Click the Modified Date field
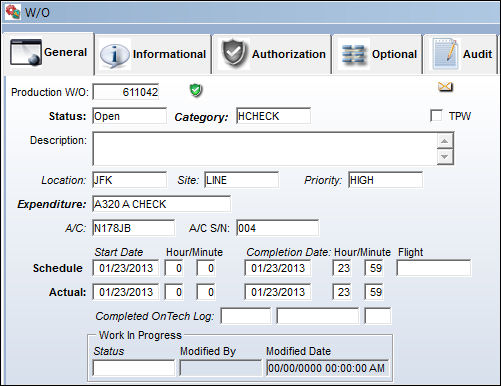The width and height of the screenshot is (501, 386). pos(328,368)
